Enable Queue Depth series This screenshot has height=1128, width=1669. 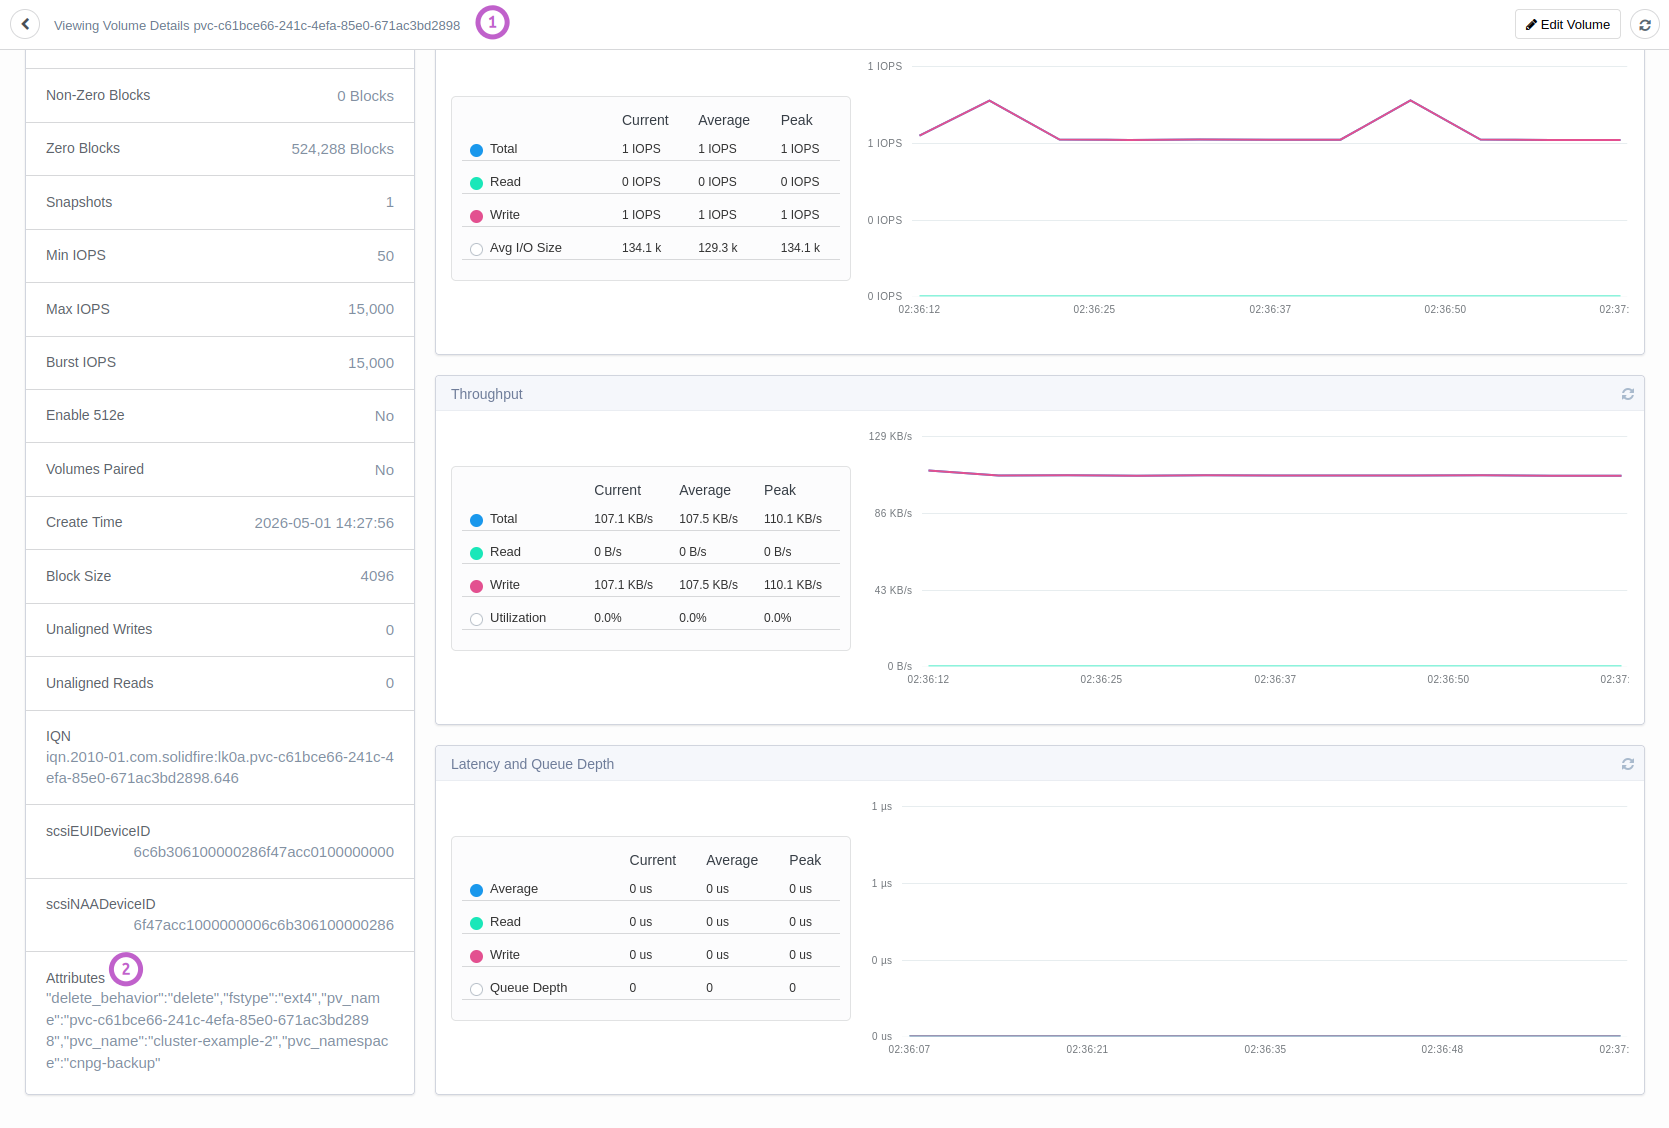coord(477,989)
